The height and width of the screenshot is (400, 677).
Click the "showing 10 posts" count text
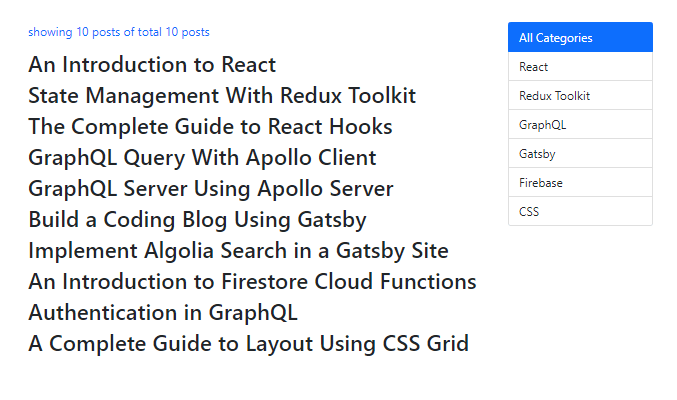tap(70, 32)
